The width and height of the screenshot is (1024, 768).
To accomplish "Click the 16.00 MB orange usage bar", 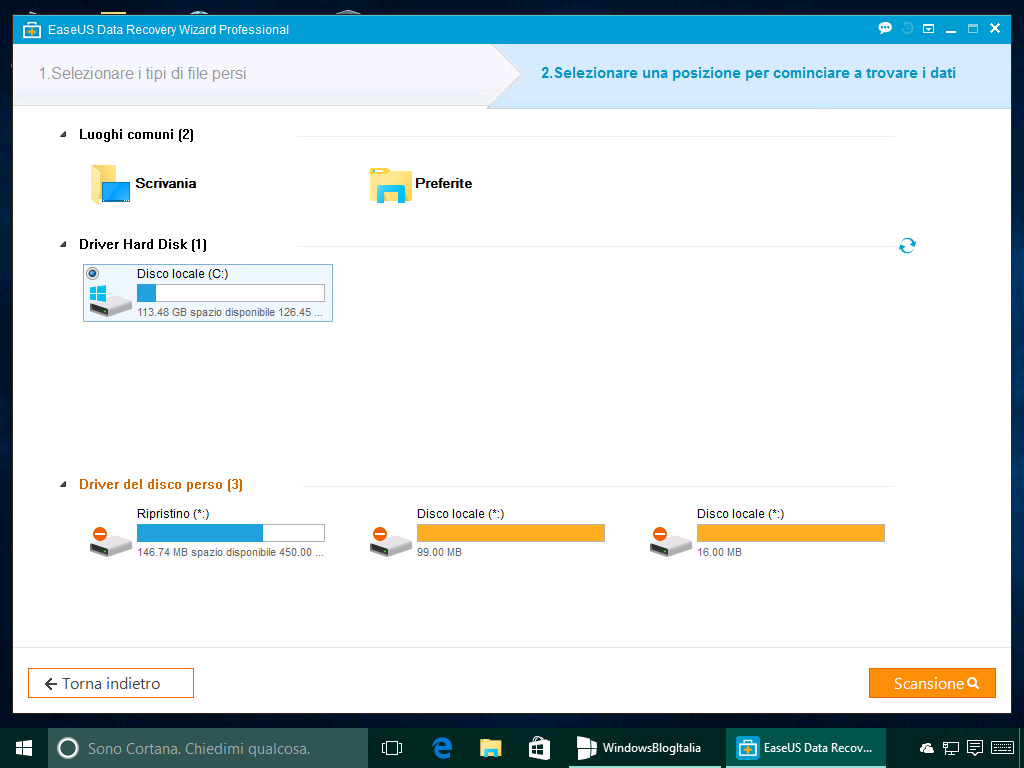I will coord(791,533).
